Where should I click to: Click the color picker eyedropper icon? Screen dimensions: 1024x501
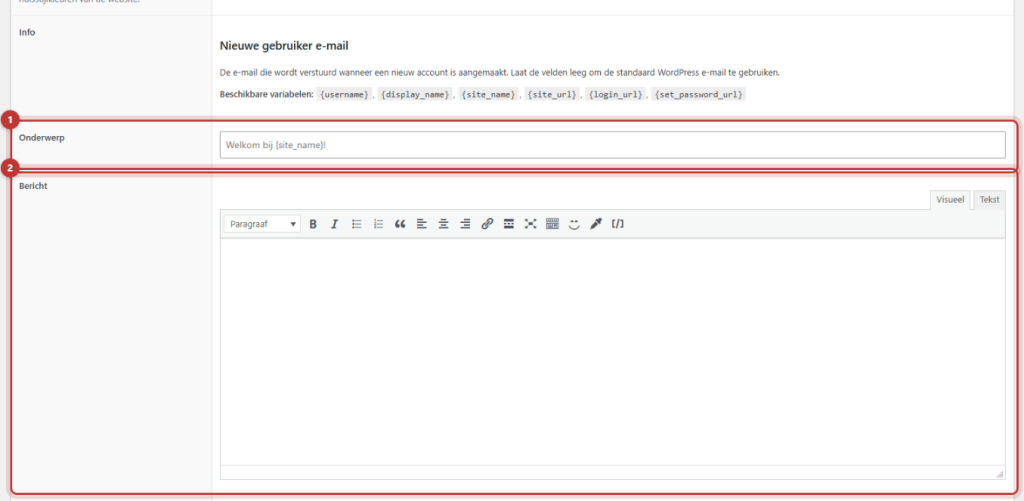click(x=596, y=224)
